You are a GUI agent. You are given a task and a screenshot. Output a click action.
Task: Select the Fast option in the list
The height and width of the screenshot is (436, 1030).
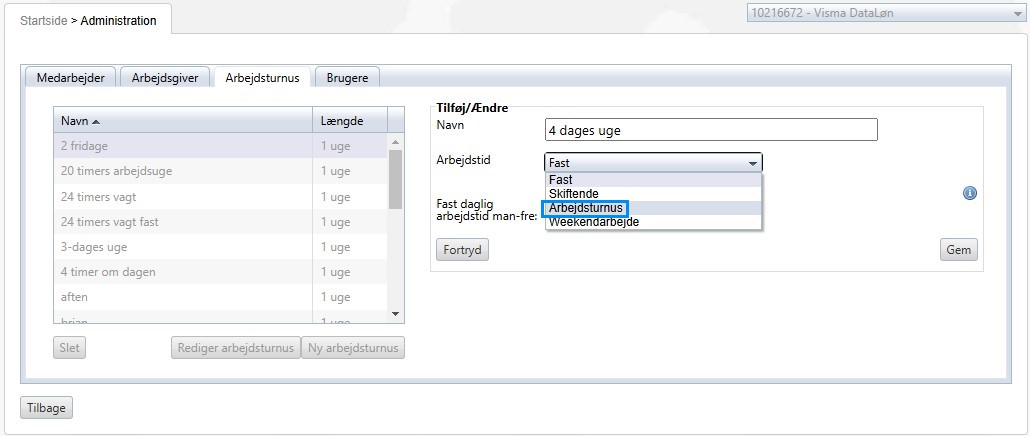pyautogui.click(x=561, y=180)
